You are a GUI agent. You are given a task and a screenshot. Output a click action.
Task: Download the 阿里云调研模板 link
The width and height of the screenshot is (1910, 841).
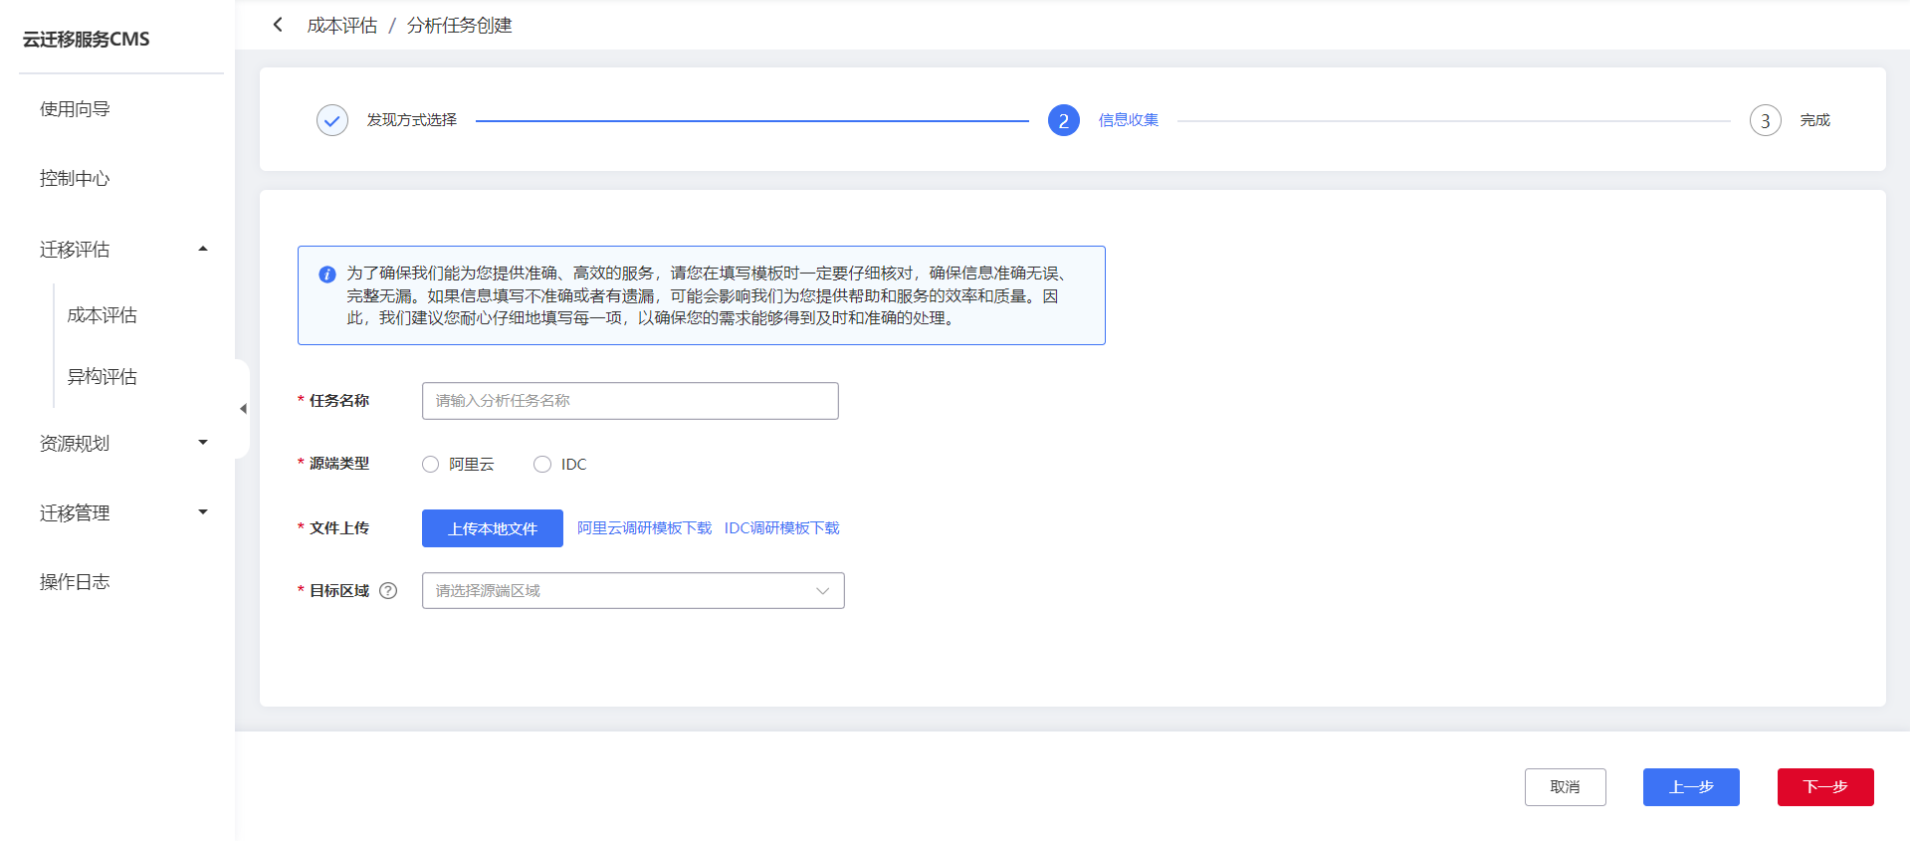click(644, 528)
